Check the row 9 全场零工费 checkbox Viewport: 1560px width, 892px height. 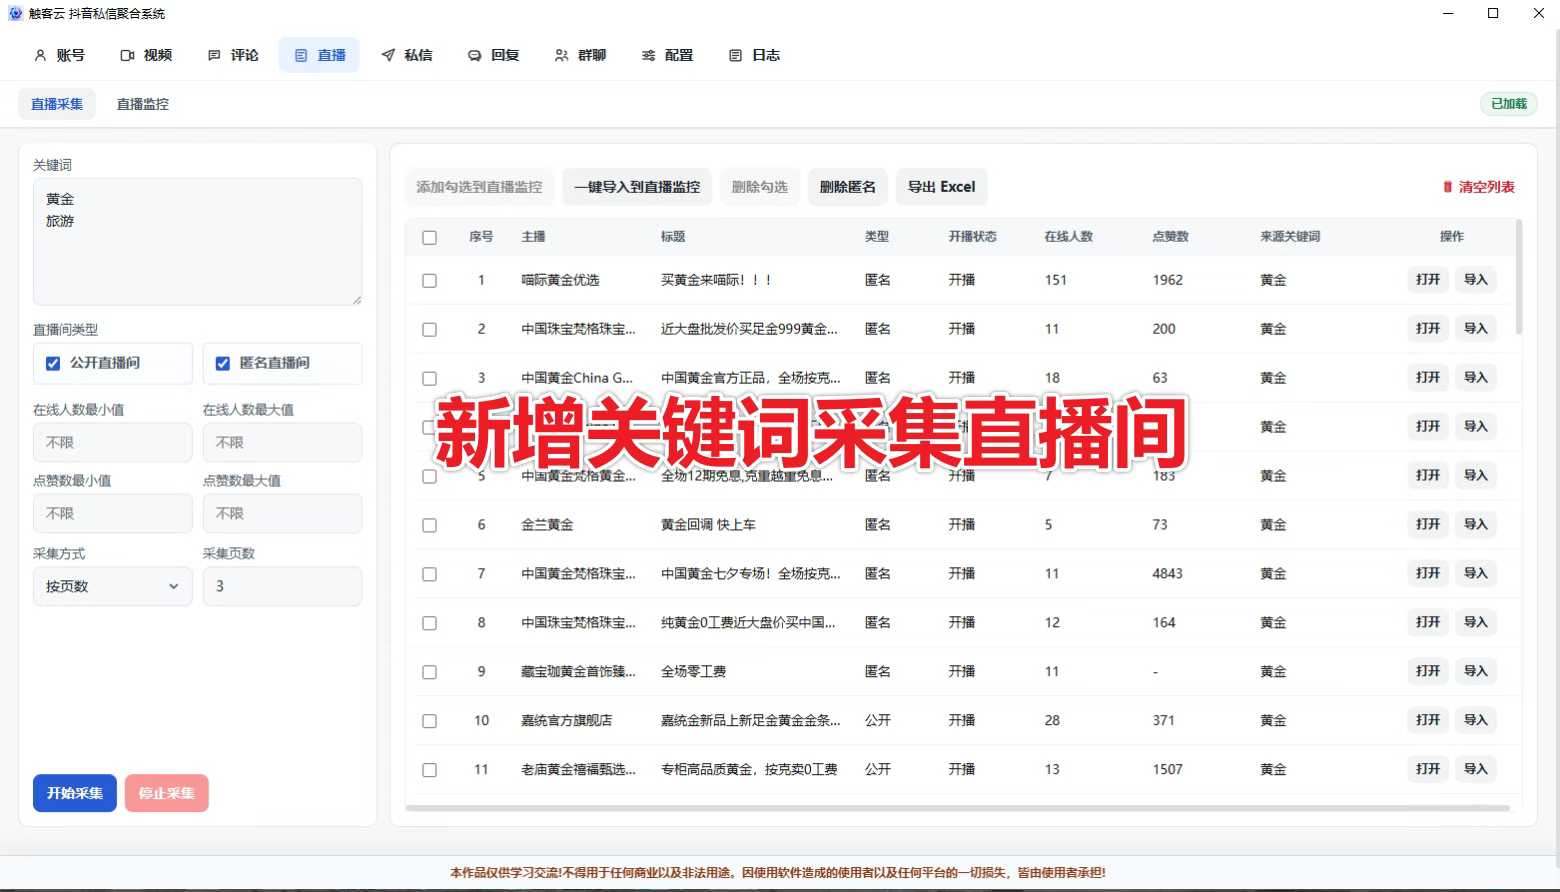[430, 673]
